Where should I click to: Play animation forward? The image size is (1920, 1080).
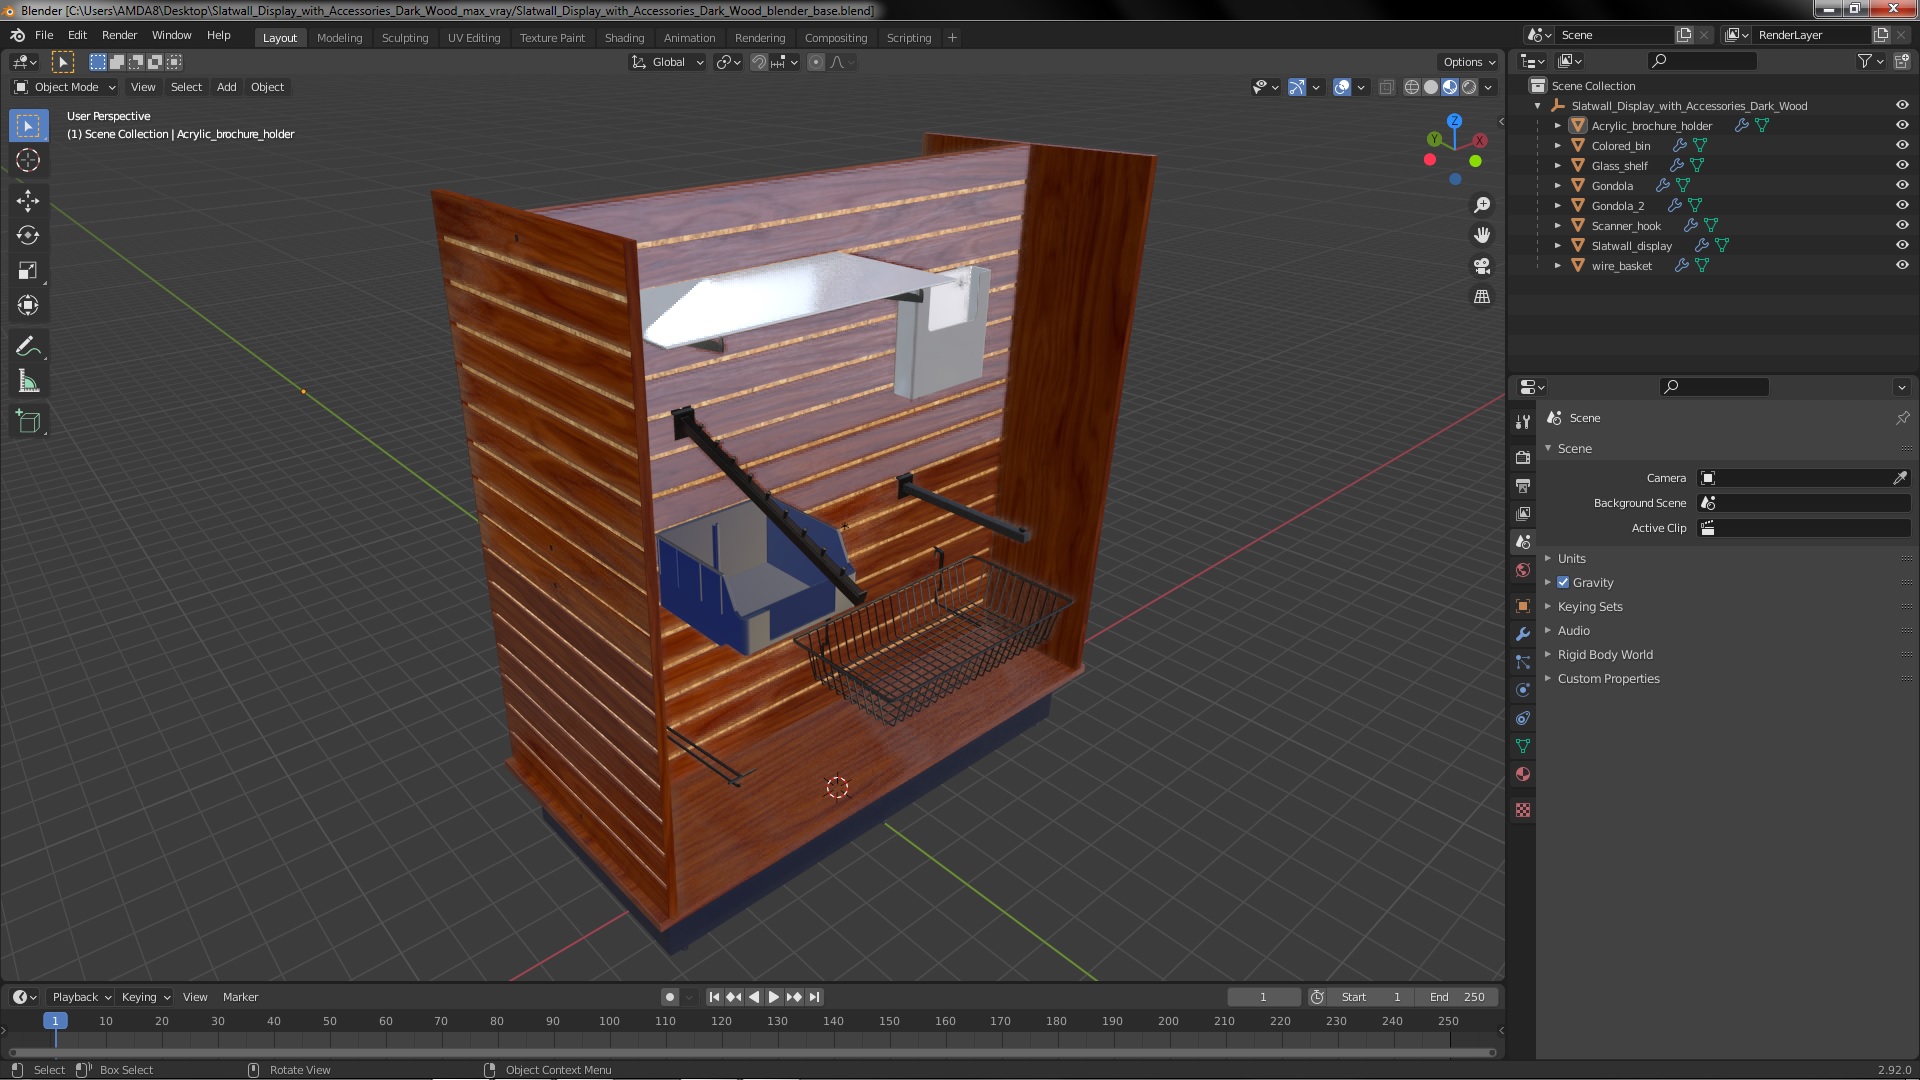coord(774,997)
